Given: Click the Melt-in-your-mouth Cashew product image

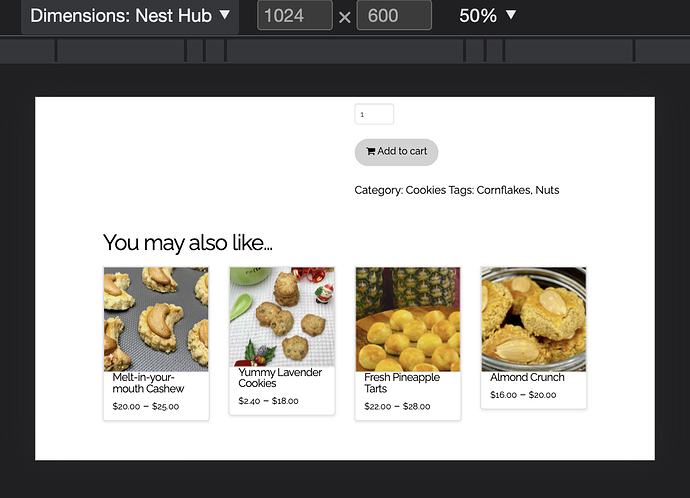Looking at the screenshot, I should tap(156, 319).
